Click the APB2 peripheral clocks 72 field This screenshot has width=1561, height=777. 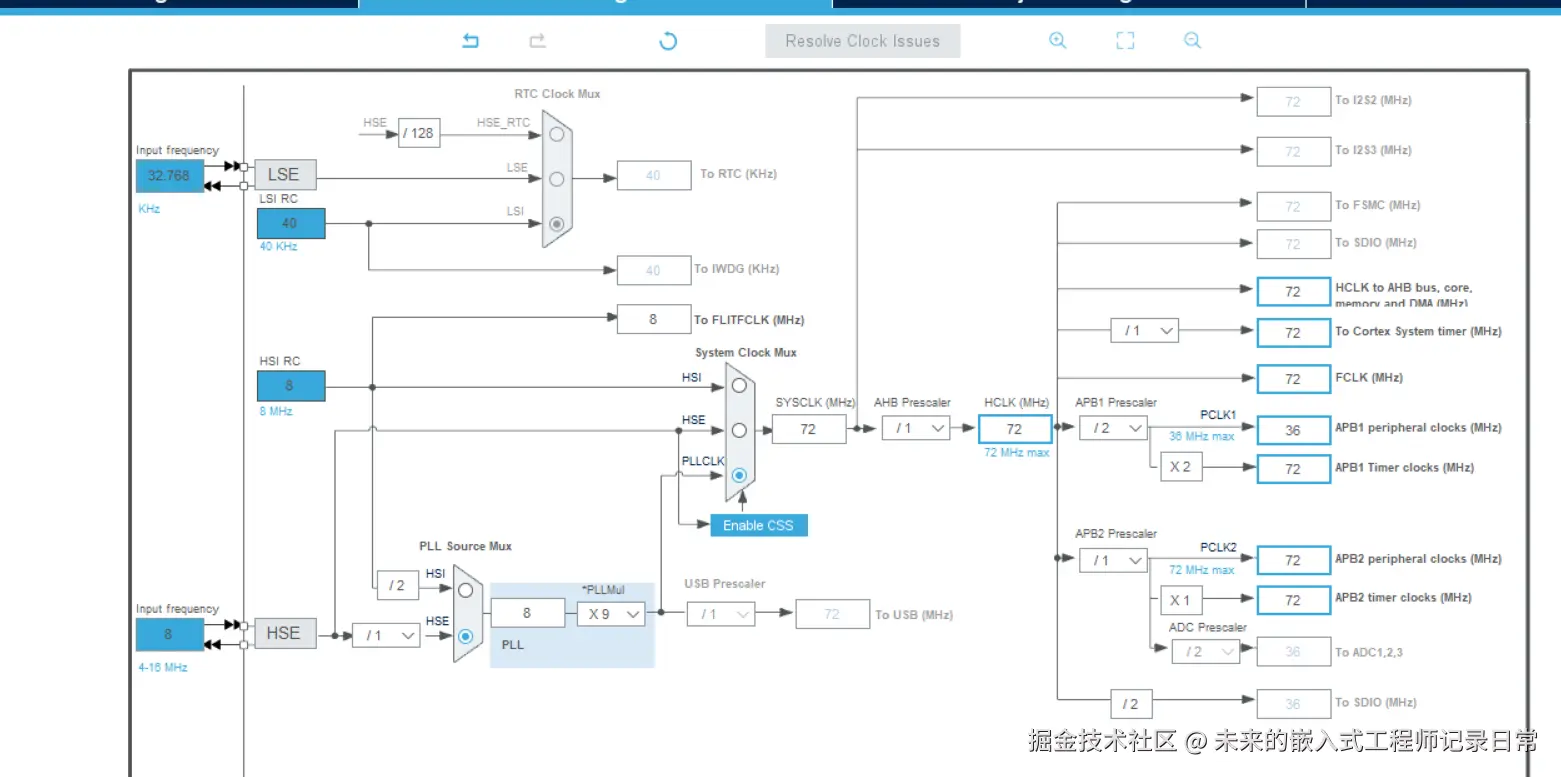pyautogui.click(x=1294, y=560)
